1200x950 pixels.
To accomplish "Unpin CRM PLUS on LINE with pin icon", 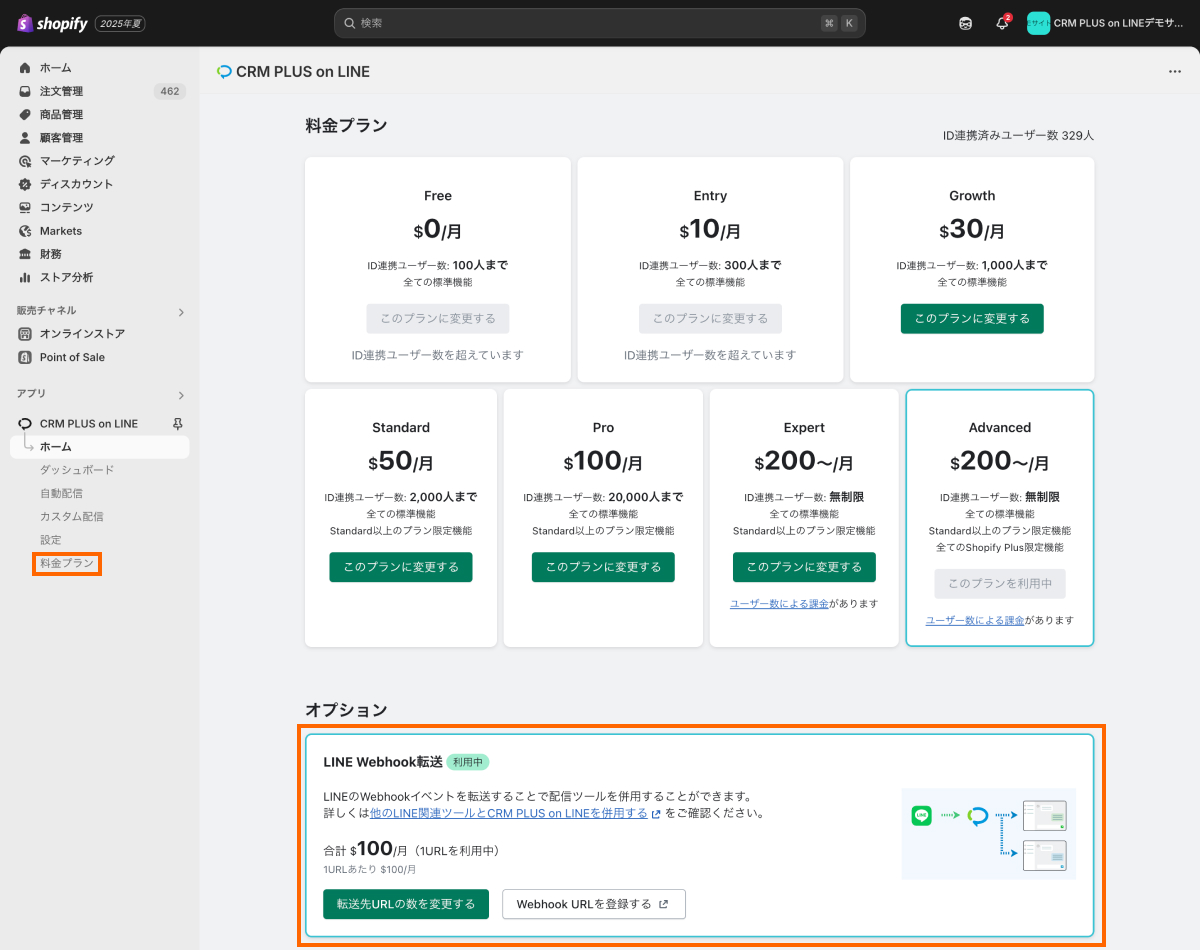I will (x=178, y=424).
